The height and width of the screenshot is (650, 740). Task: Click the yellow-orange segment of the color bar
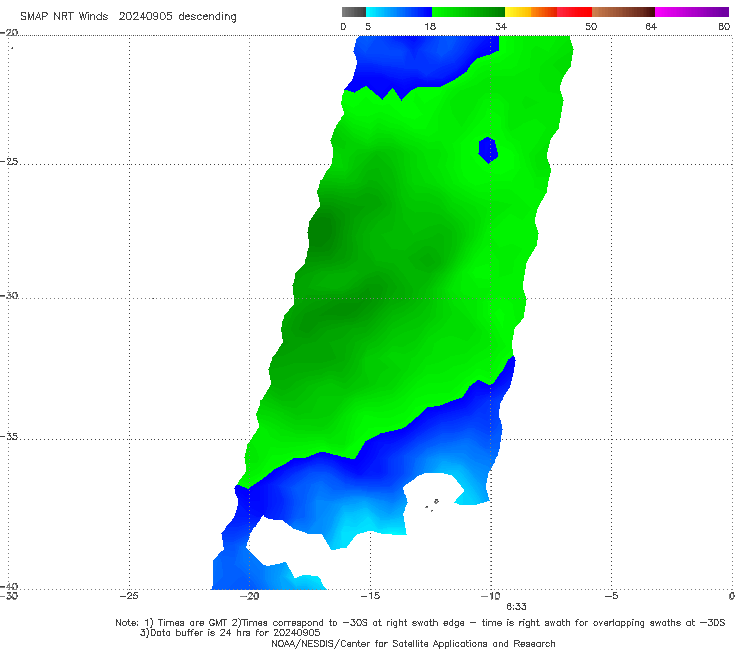pyautogui.click(x=531, y=12)
